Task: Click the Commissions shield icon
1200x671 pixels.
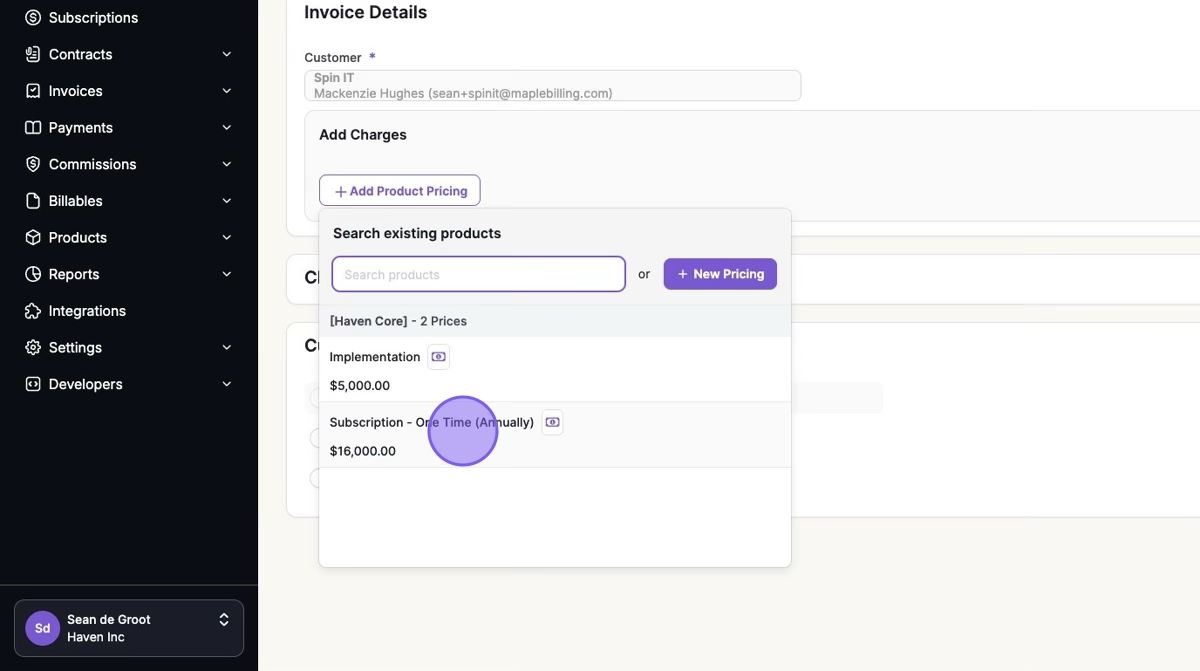Action: [x=33, y=164]
